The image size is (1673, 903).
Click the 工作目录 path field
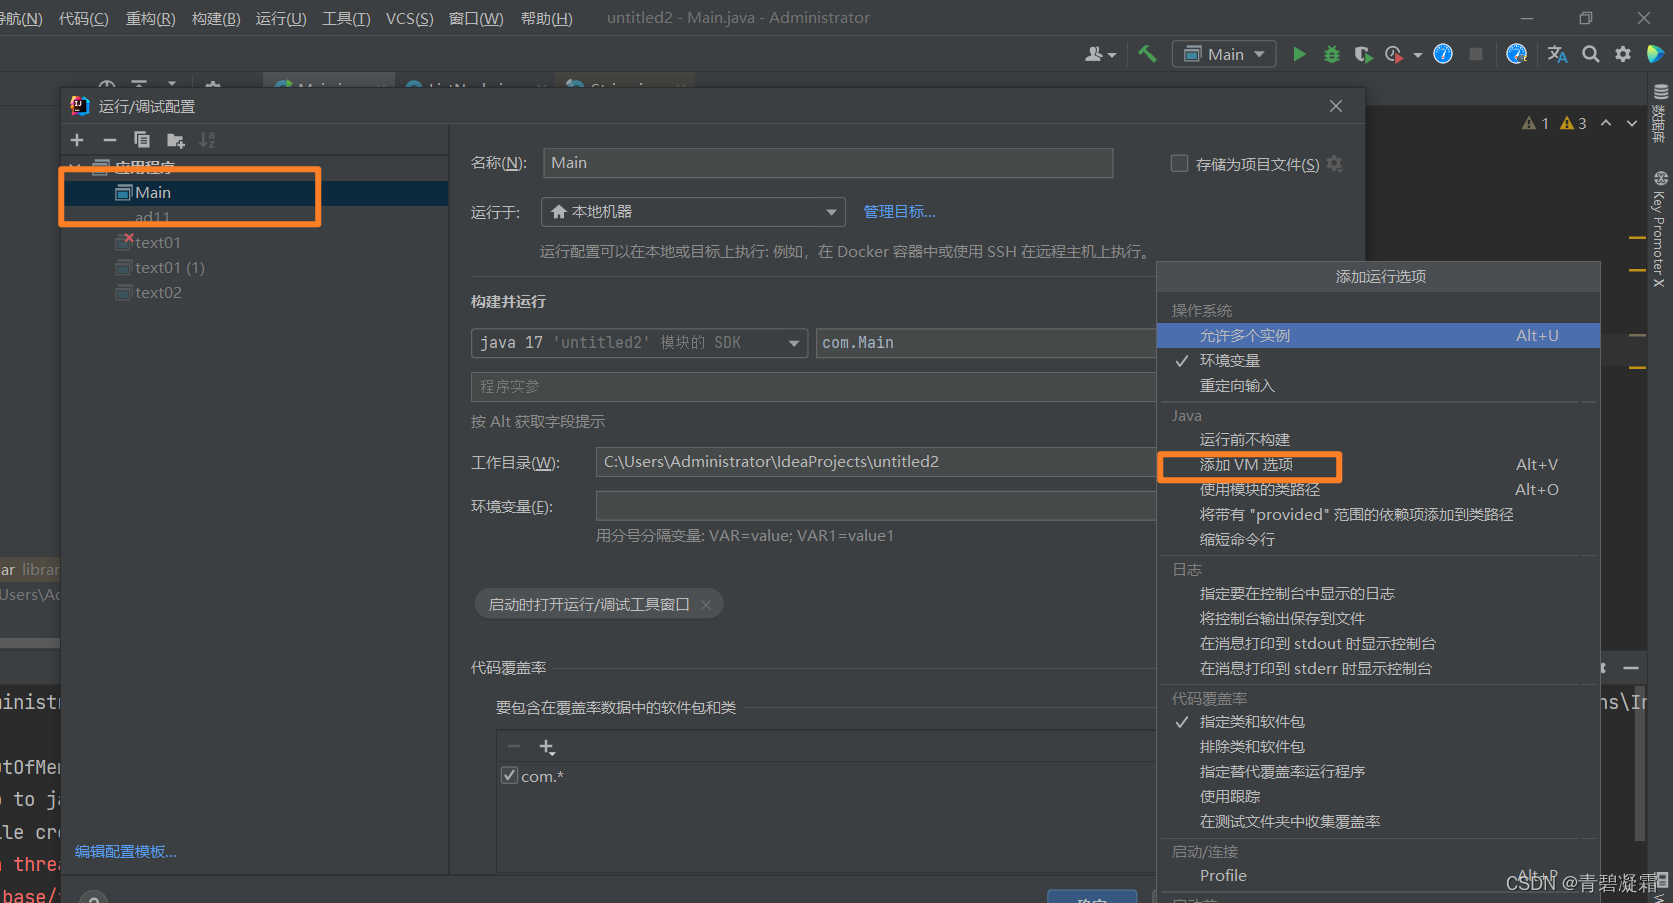coord(876,462)
